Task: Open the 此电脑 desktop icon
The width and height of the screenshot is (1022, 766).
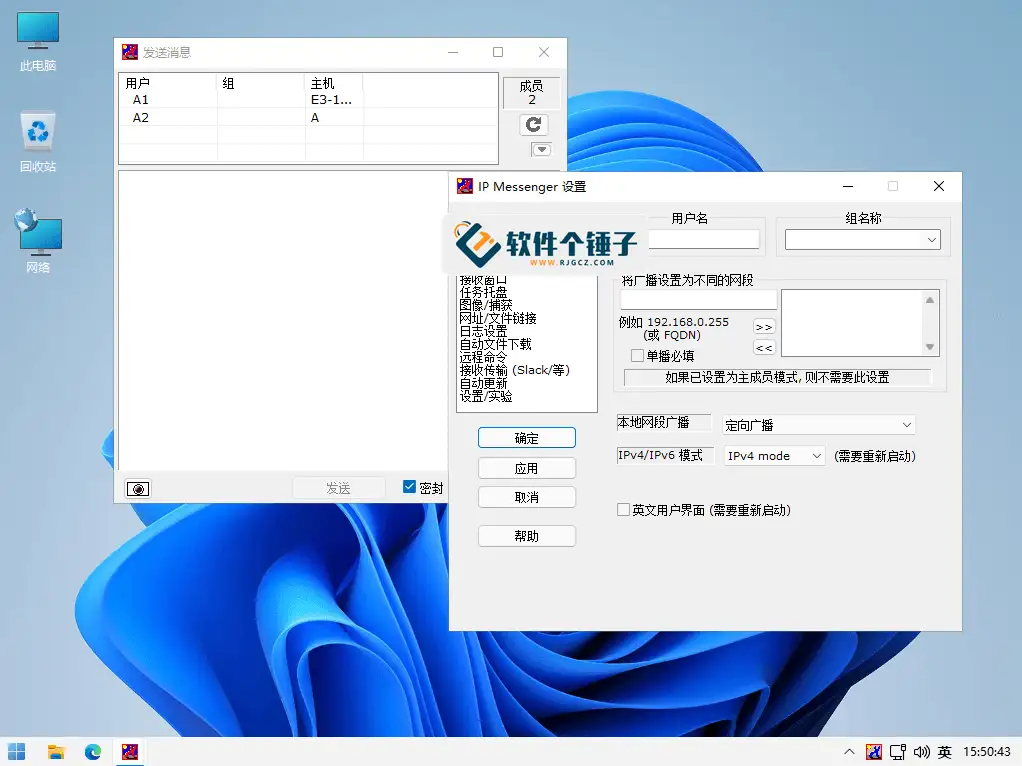Action: tap(38, 41)
